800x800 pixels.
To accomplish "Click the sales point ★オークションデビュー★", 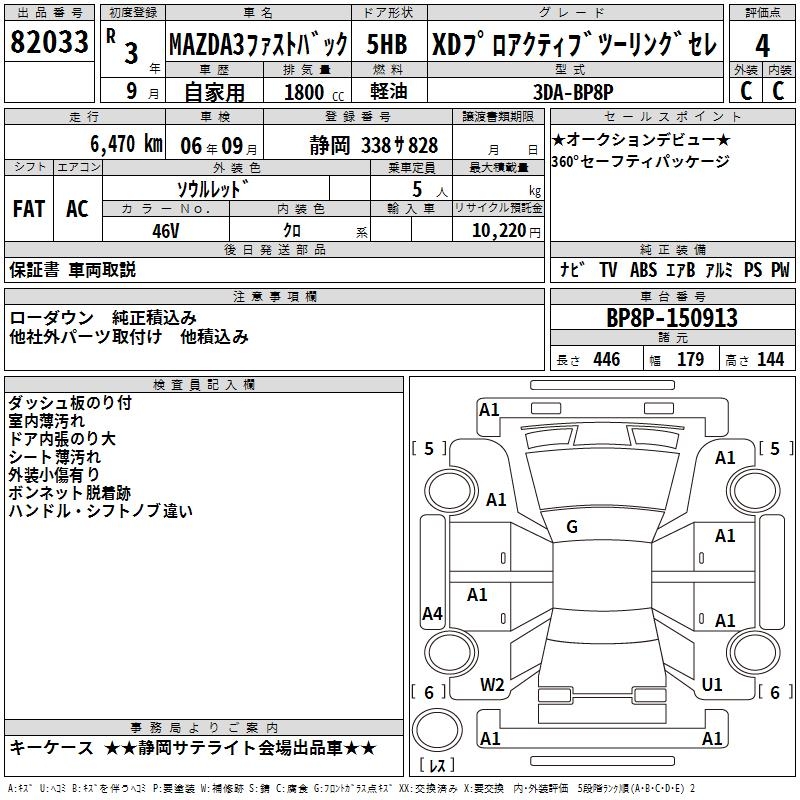I will [x=641, y=139].
